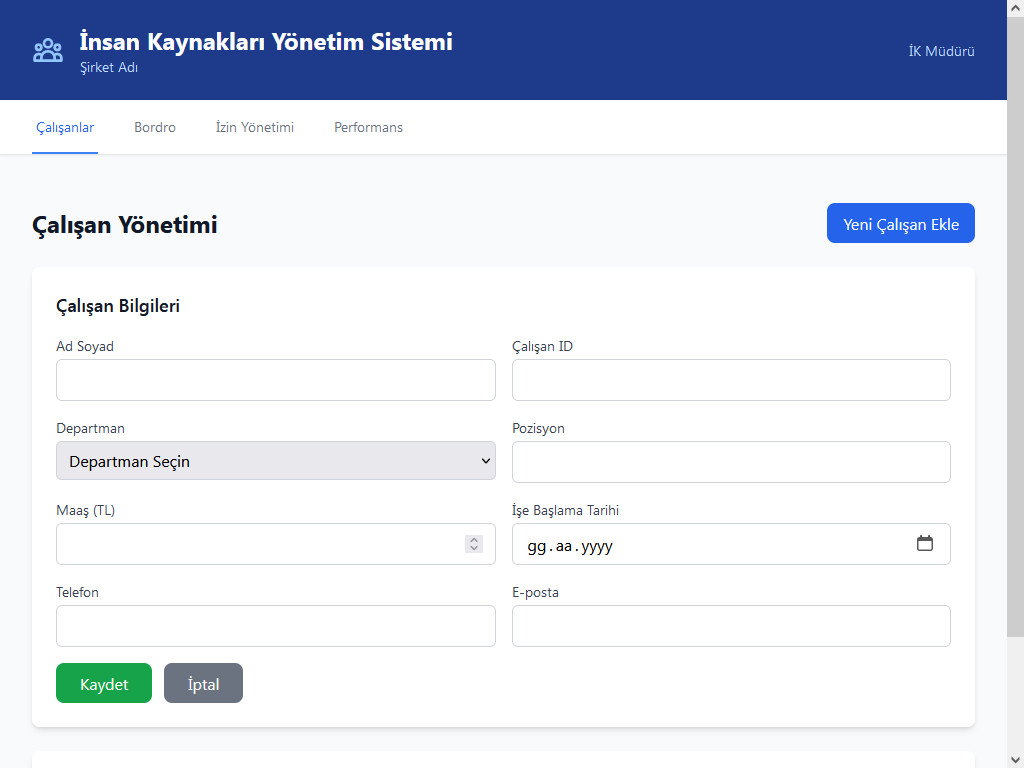Select the Pozisyon text field
The height and width of the screenshot is (768, 1024).
731,462
